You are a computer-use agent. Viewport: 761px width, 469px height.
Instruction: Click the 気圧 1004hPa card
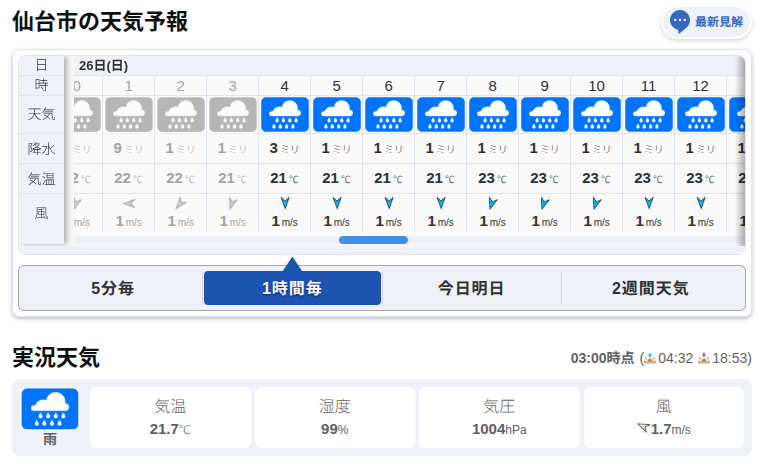499,418
